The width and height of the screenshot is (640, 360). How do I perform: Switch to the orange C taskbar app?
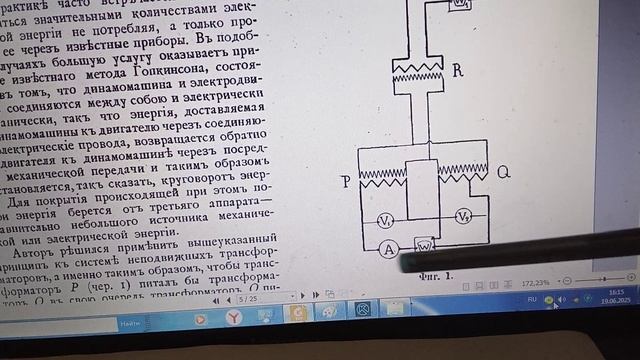298,313
